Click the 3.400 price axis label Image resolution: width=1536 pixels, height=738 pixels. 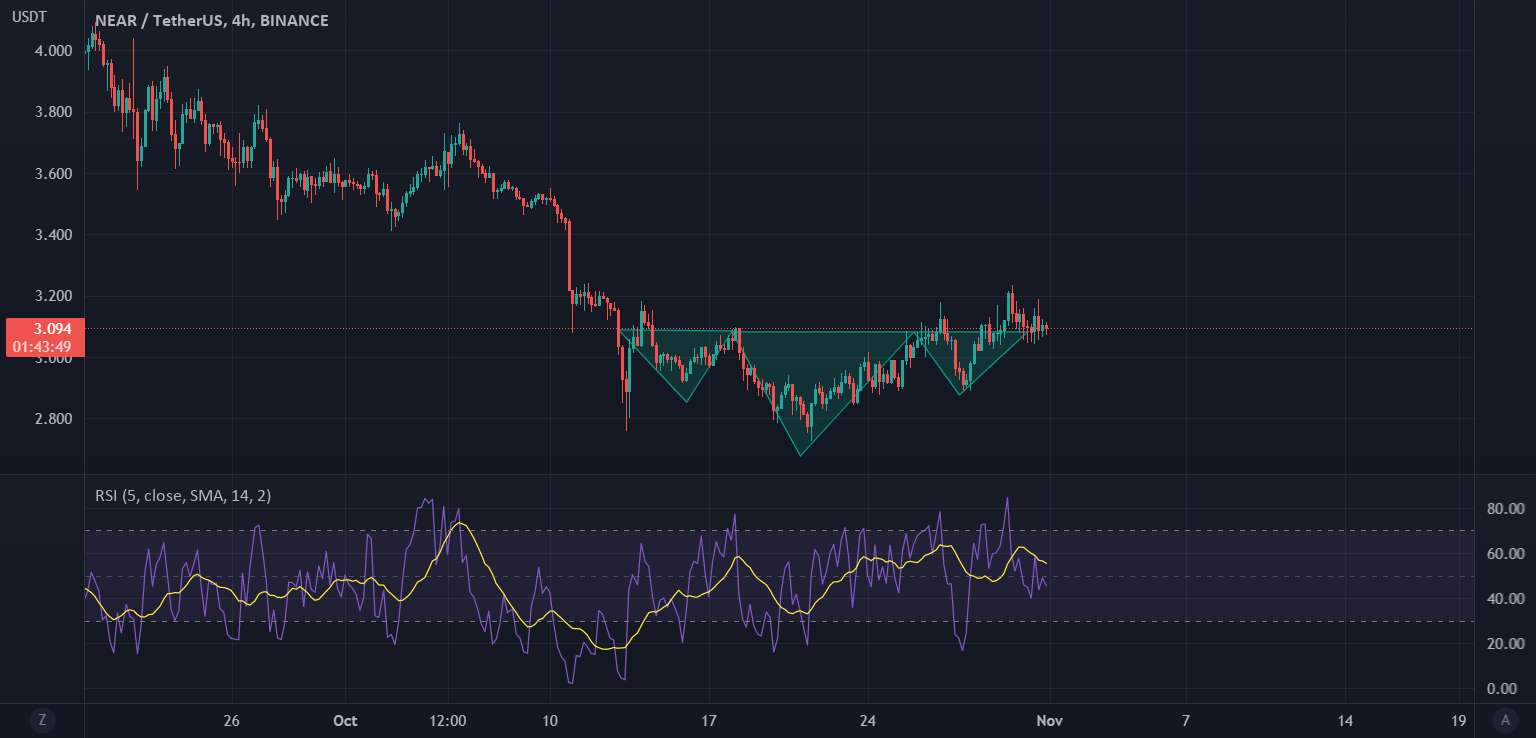54,235
